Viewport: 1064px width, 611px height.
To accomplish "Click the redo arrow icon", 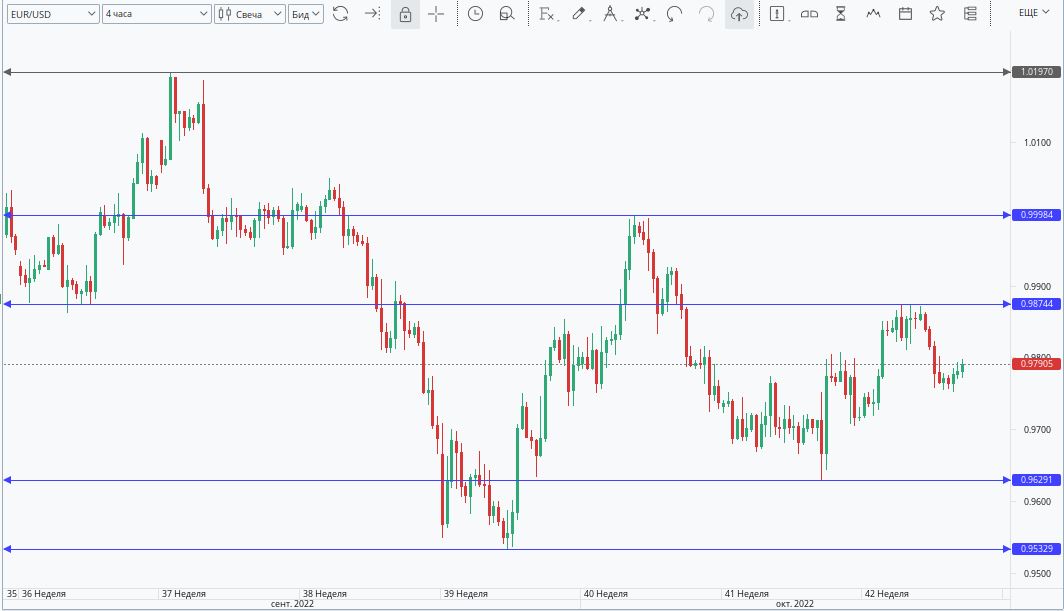I will click(706, 14).
